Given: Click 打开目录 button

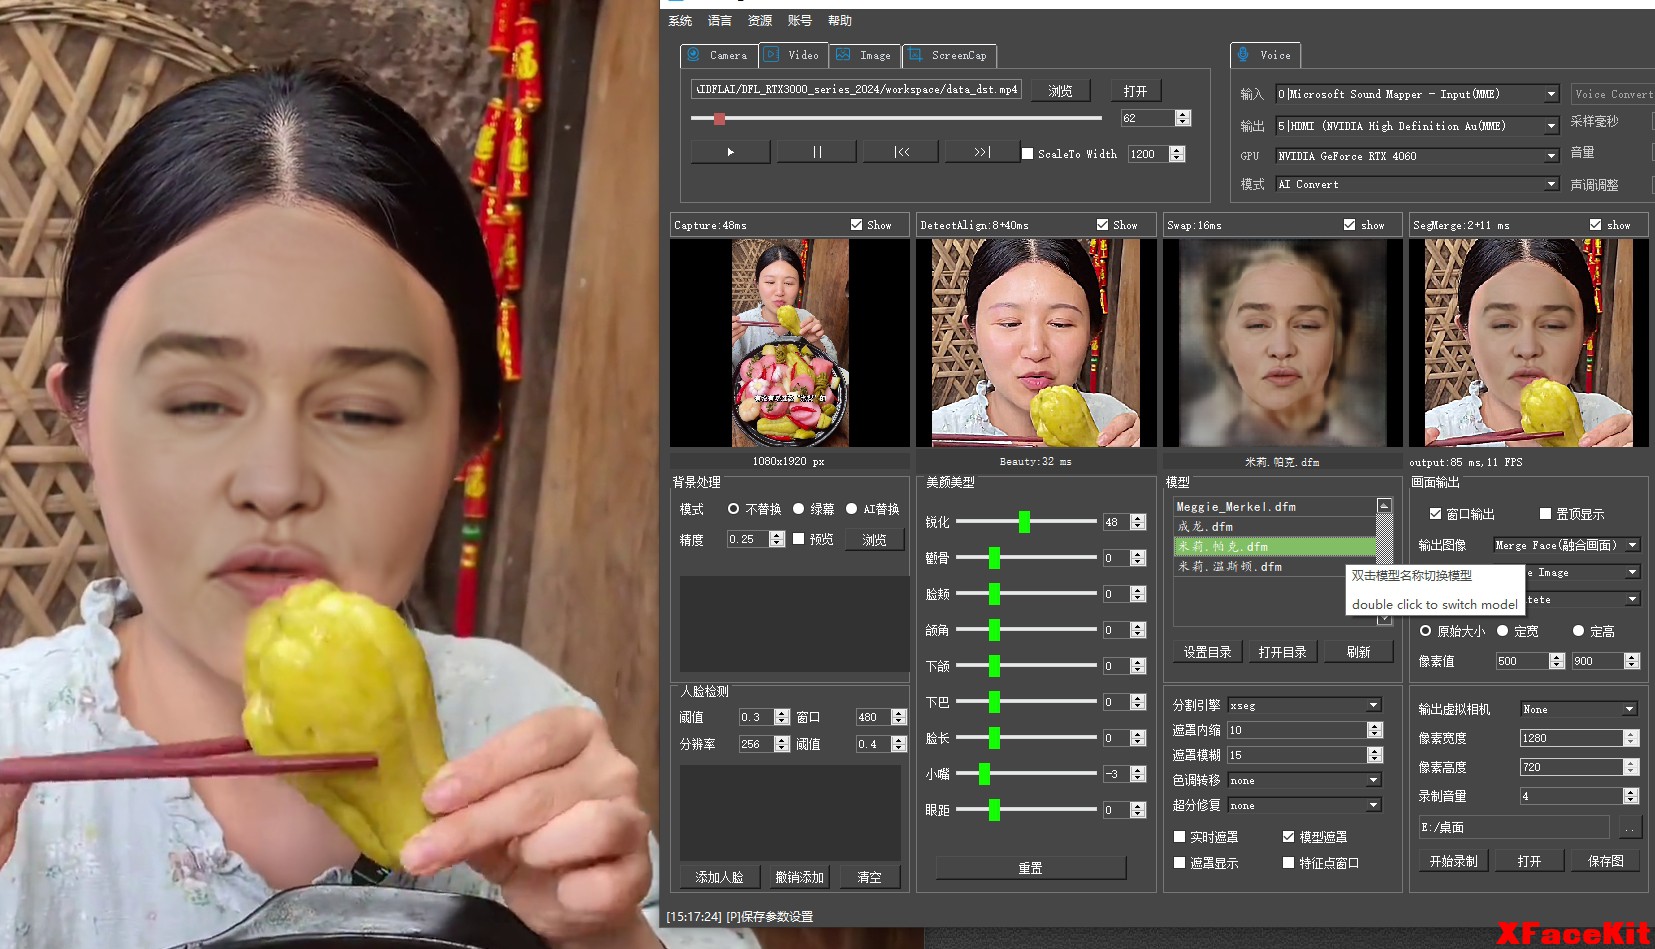Looking at the screenshot, I should pos(1282,652).
